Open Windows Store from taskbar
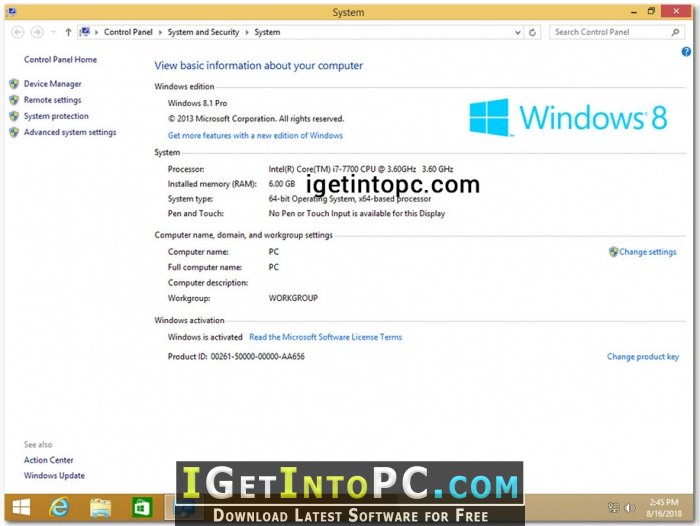 142,508
